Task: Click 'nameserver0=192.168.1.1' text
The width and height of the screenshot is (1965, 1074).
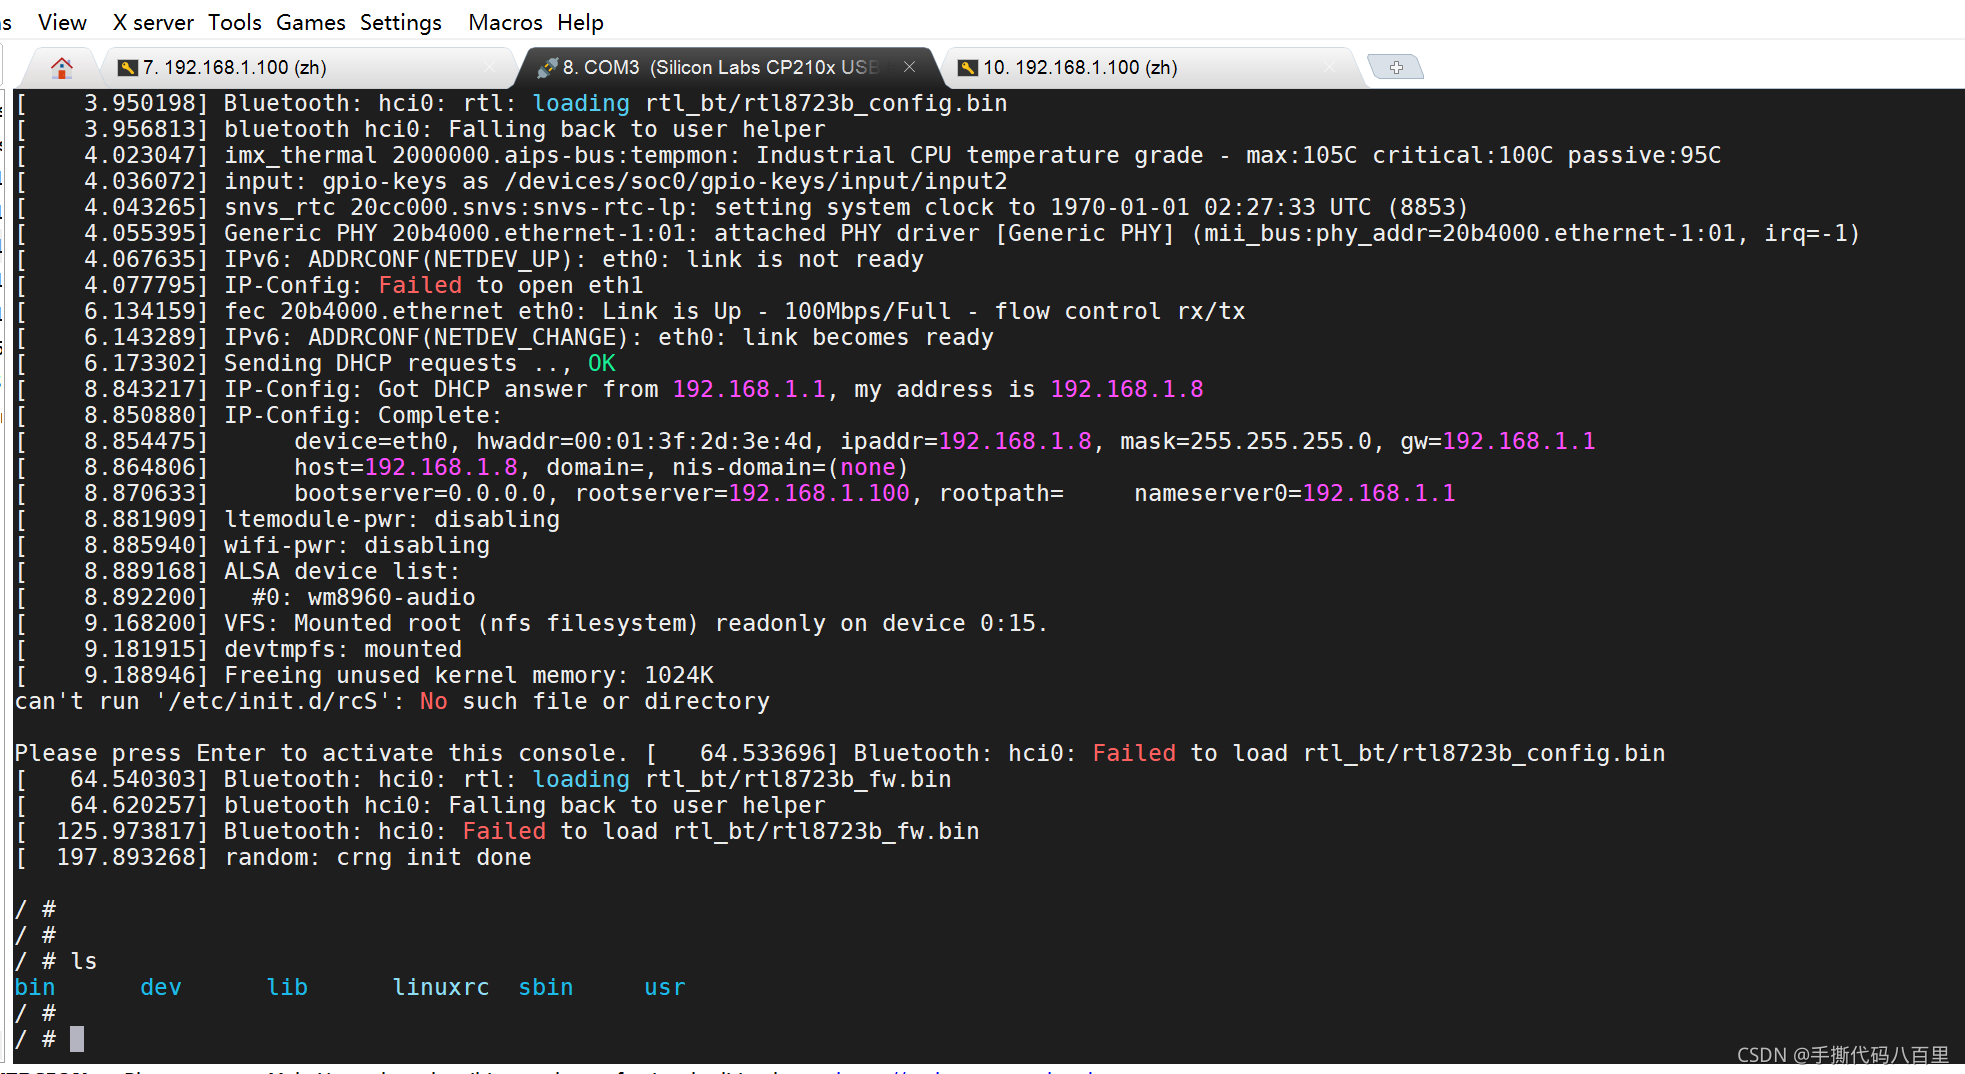Action: click(1295, 493)
